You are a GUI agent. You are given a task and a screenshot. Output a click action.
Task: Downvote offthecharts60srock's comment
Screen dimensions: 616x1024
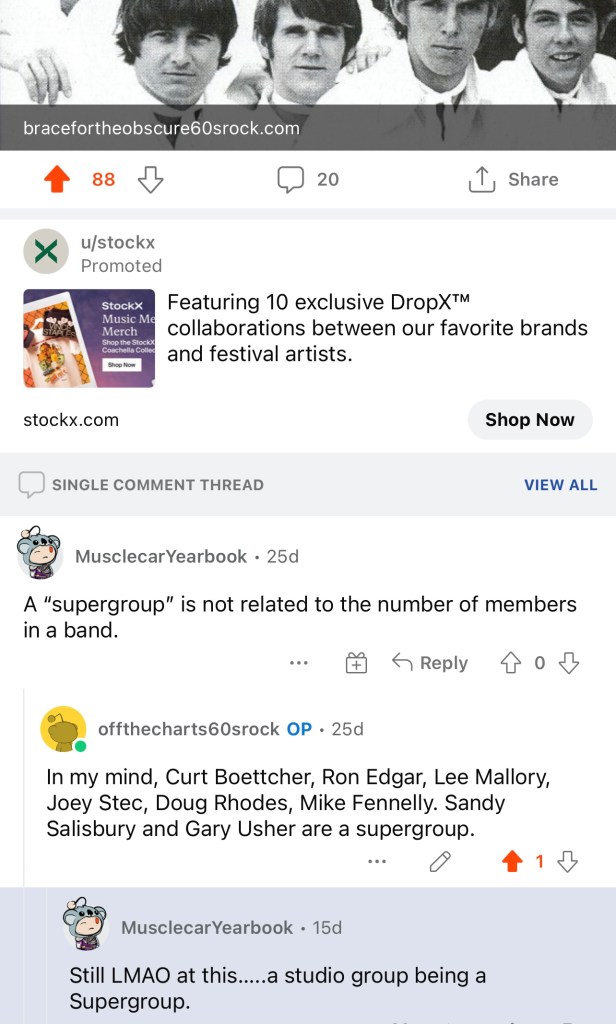tap(568, 862)
